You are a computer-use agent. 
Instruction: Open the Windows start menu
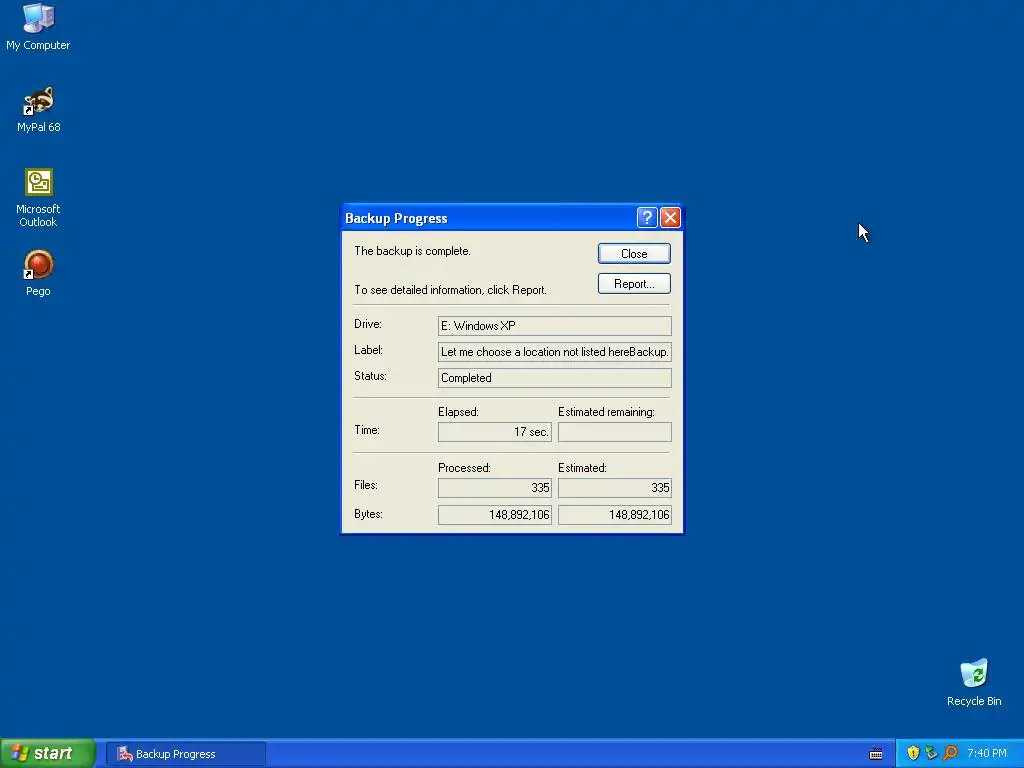tap(47, 753)
